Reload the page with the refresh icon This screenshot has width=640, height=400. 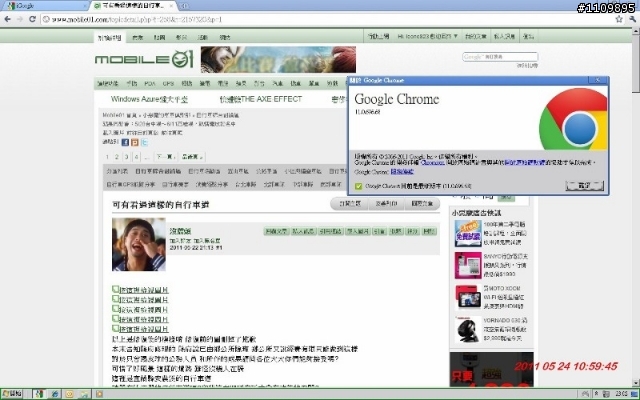click(x=32, y=19)
